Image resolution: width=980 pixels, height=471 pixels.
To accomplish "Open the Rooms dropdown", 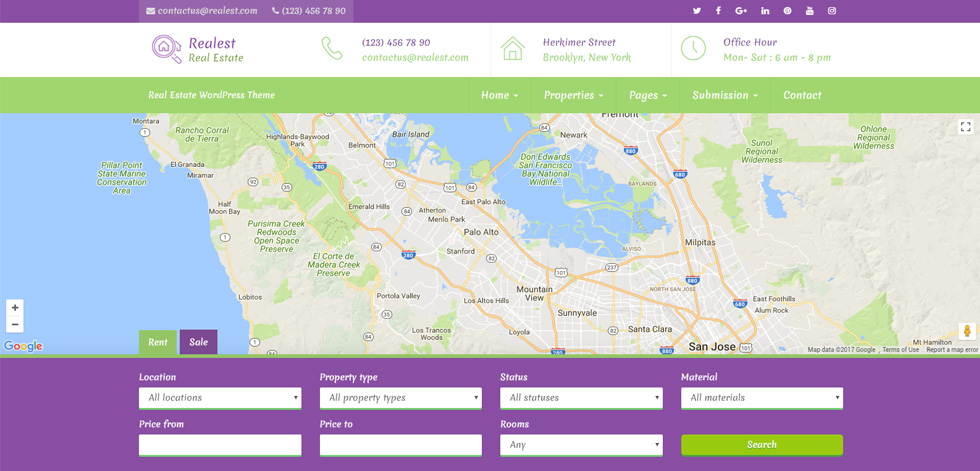I will tap(581, 445).
